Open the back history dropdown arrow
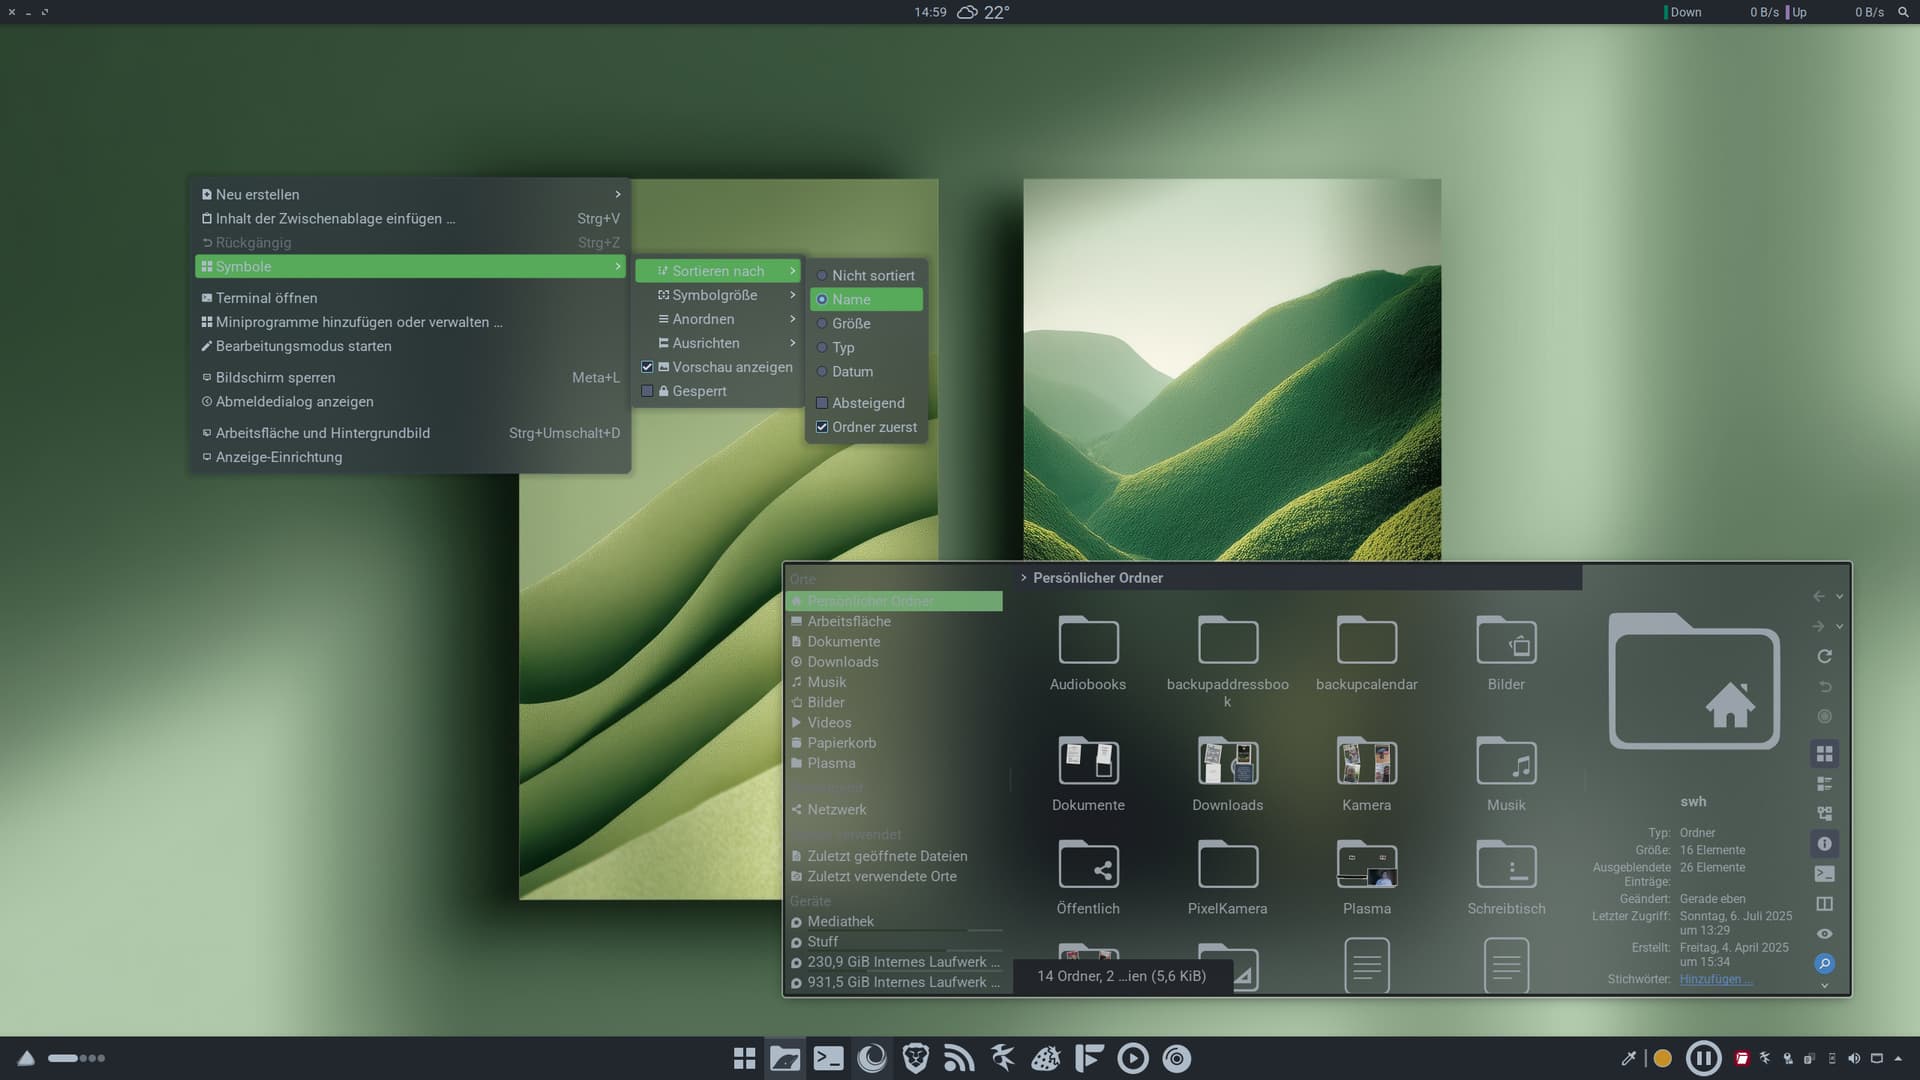Screen dimensions: 1920x1080 point(1839,597)
